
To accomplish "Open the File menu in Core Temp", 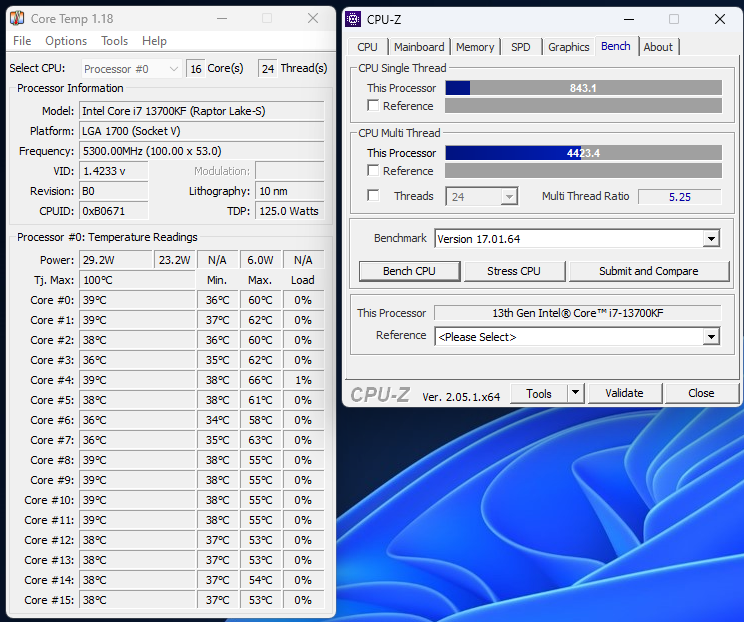I will (x=22, y=41).
